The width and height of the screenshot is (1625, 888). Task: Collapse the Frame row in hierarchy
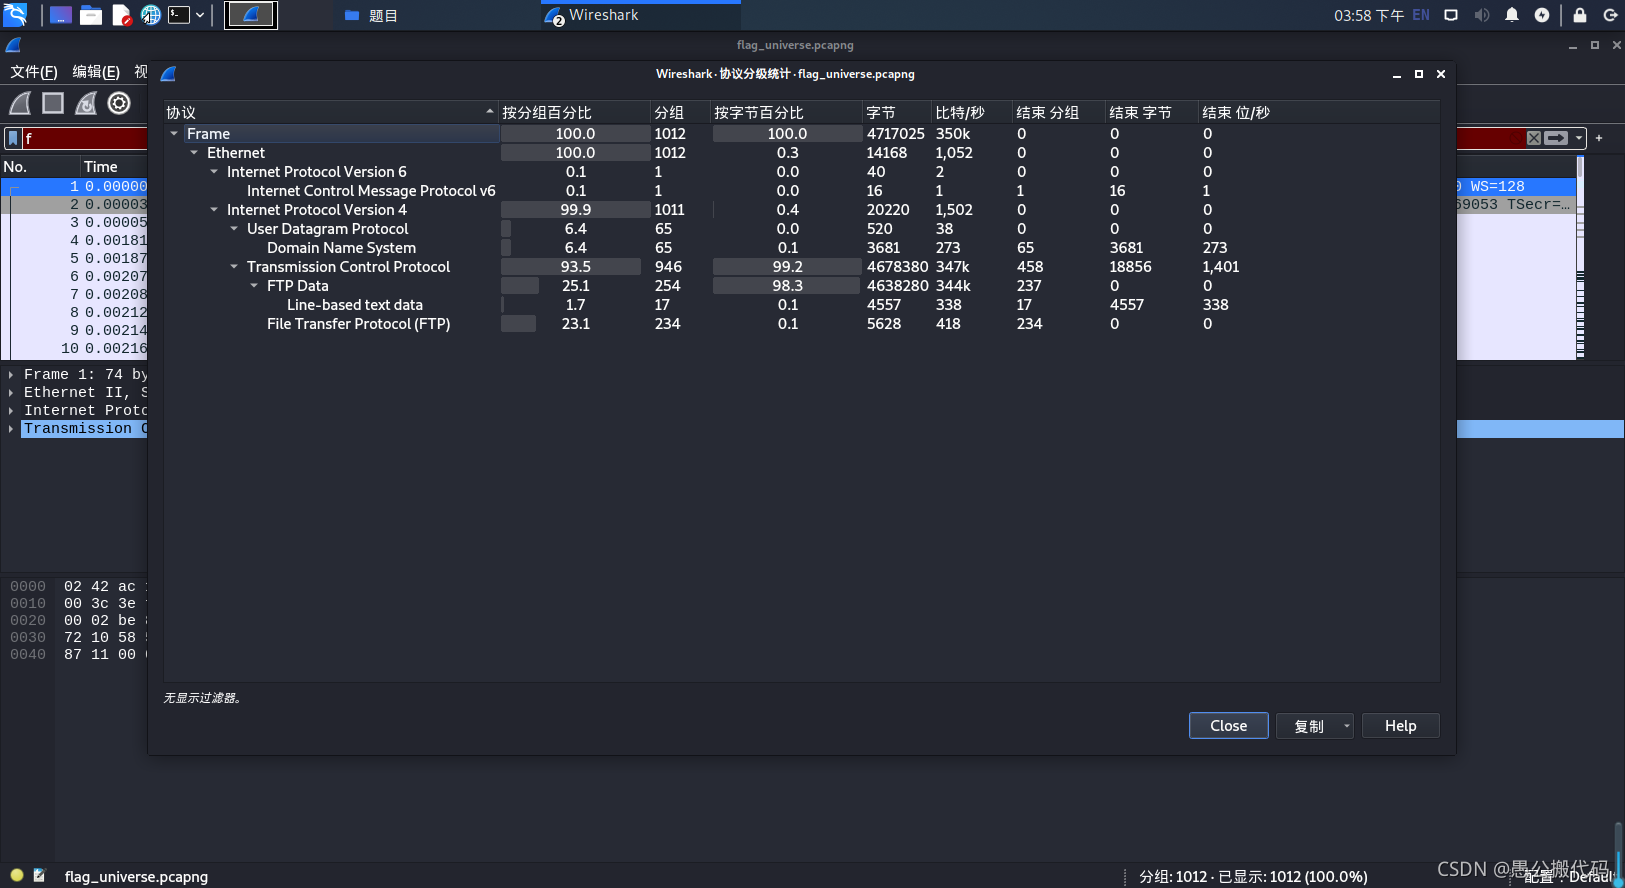(x=174, y=134)
